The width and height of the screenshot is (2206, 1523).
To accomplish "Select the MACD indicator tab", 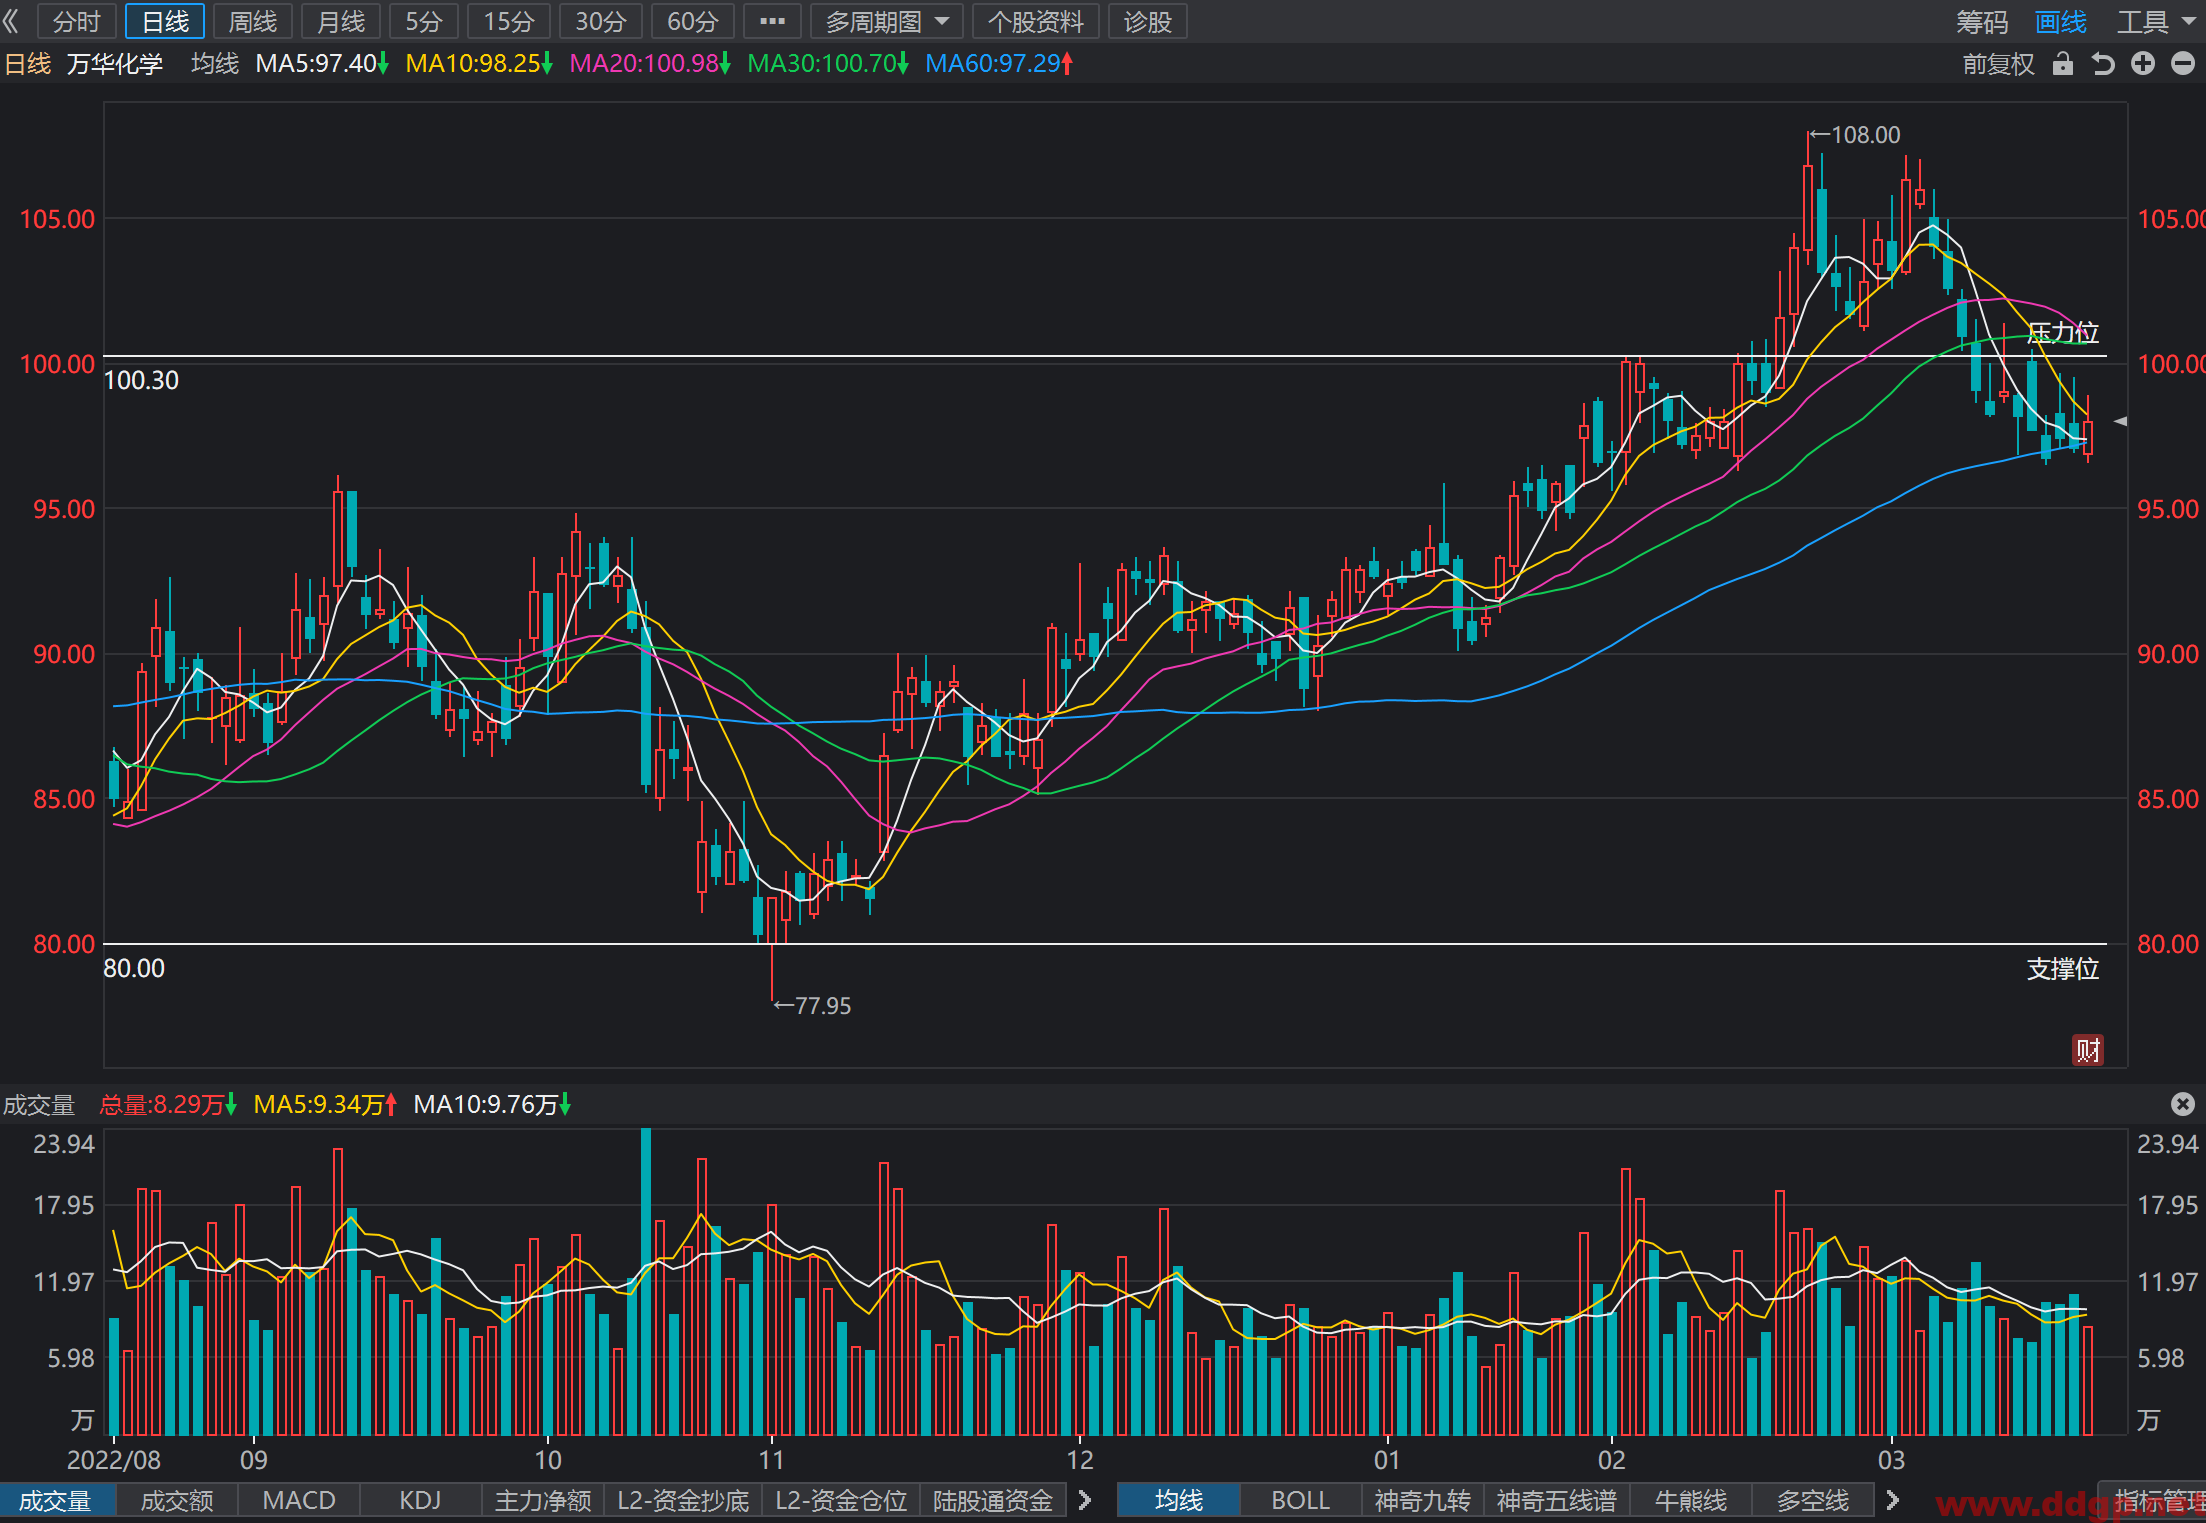I will pyautogui.click(x=298, y=1500).
